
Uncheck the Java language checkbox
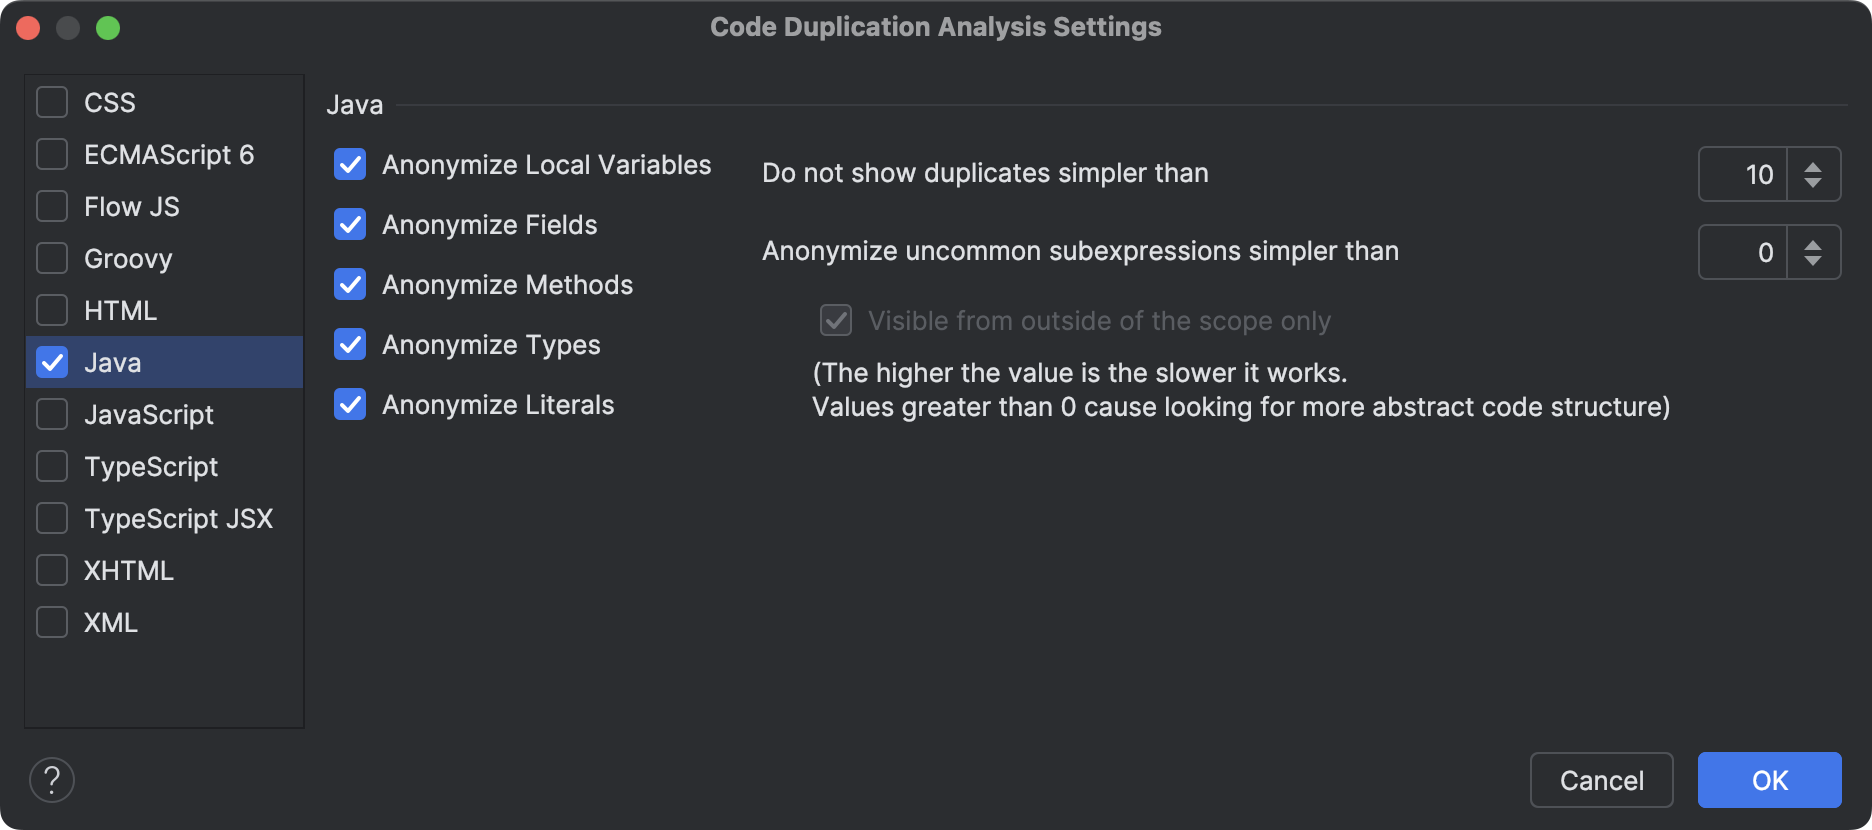(51, 362)
